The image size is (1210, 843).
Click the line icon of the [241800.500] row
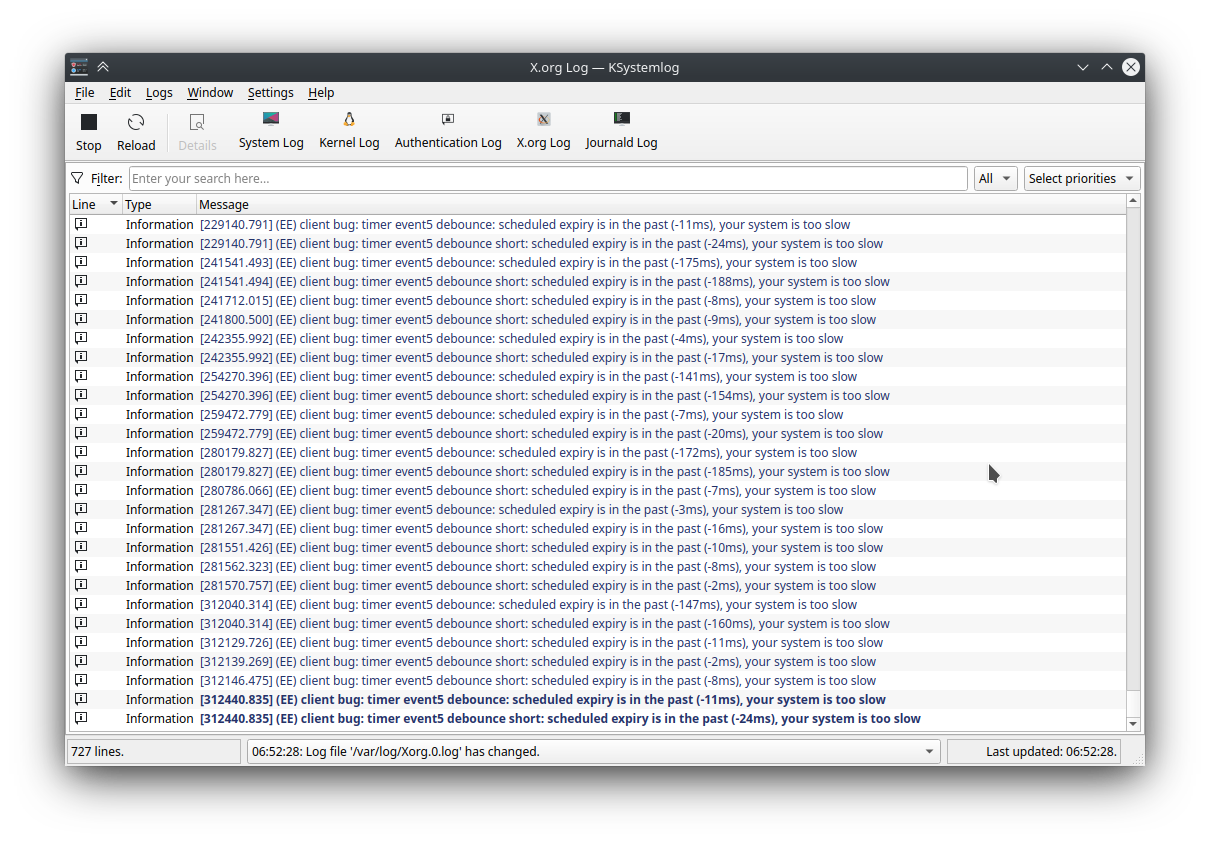(81, 319)
